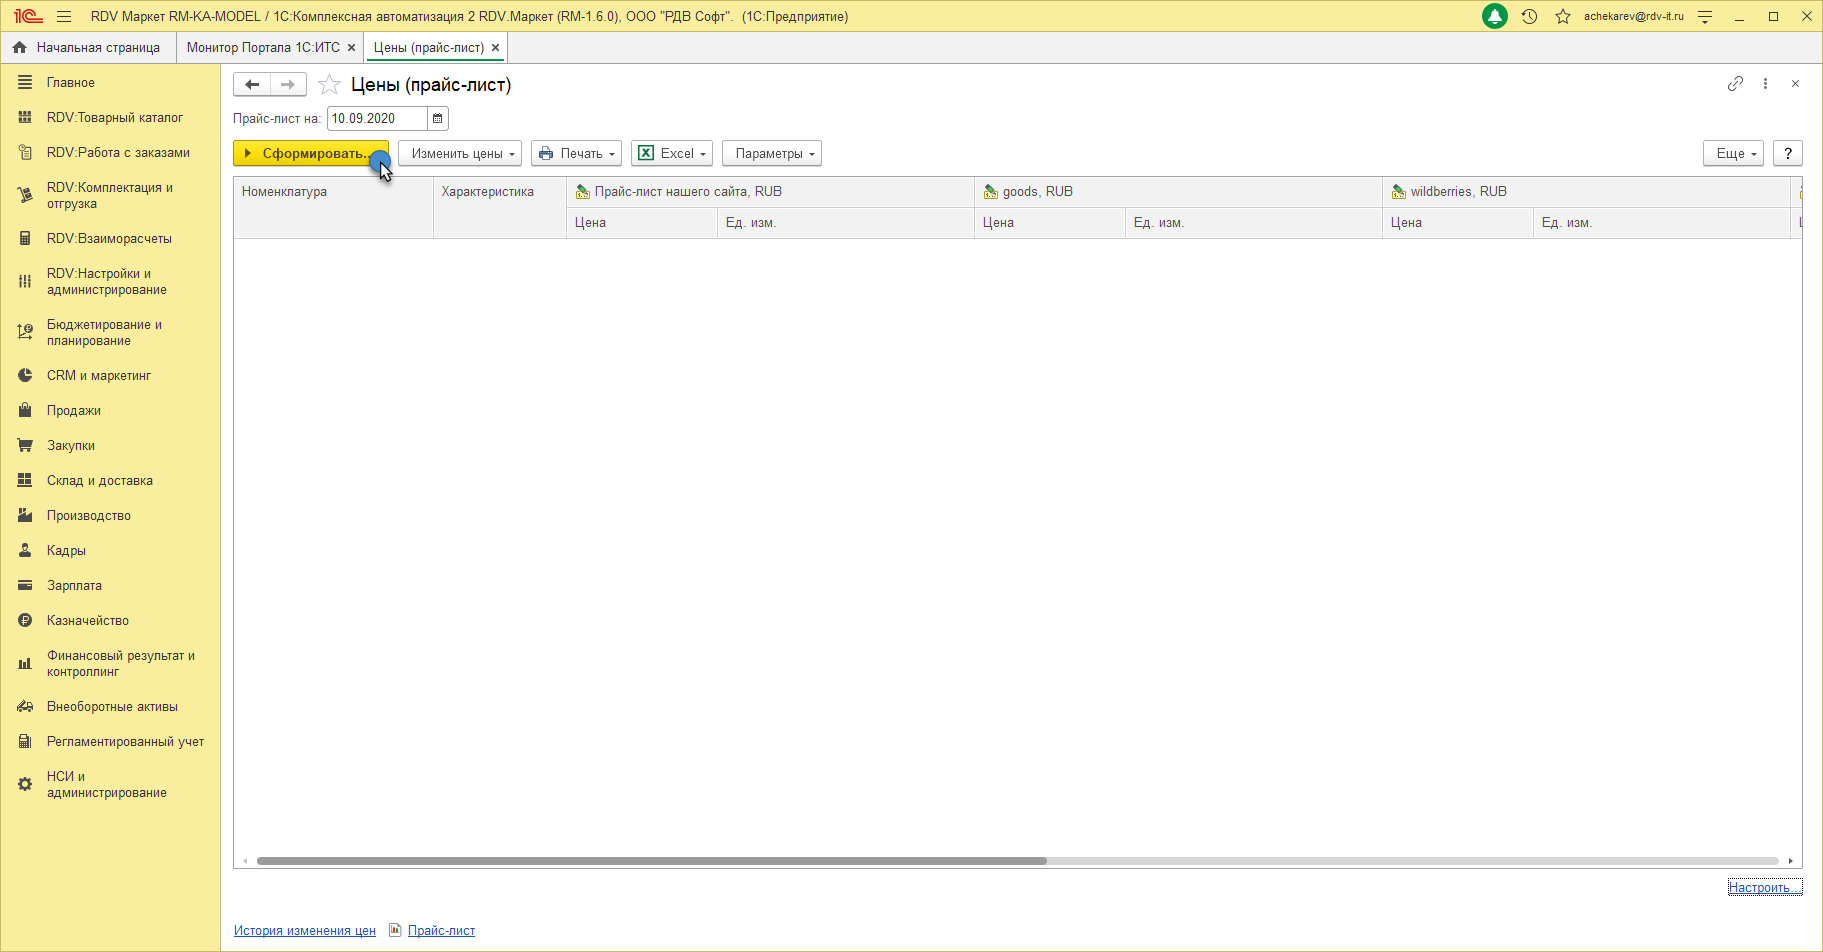Click the price list date input field
Image resolution: width=1823 pixels, height=952 pixels.
coord(376,119)
